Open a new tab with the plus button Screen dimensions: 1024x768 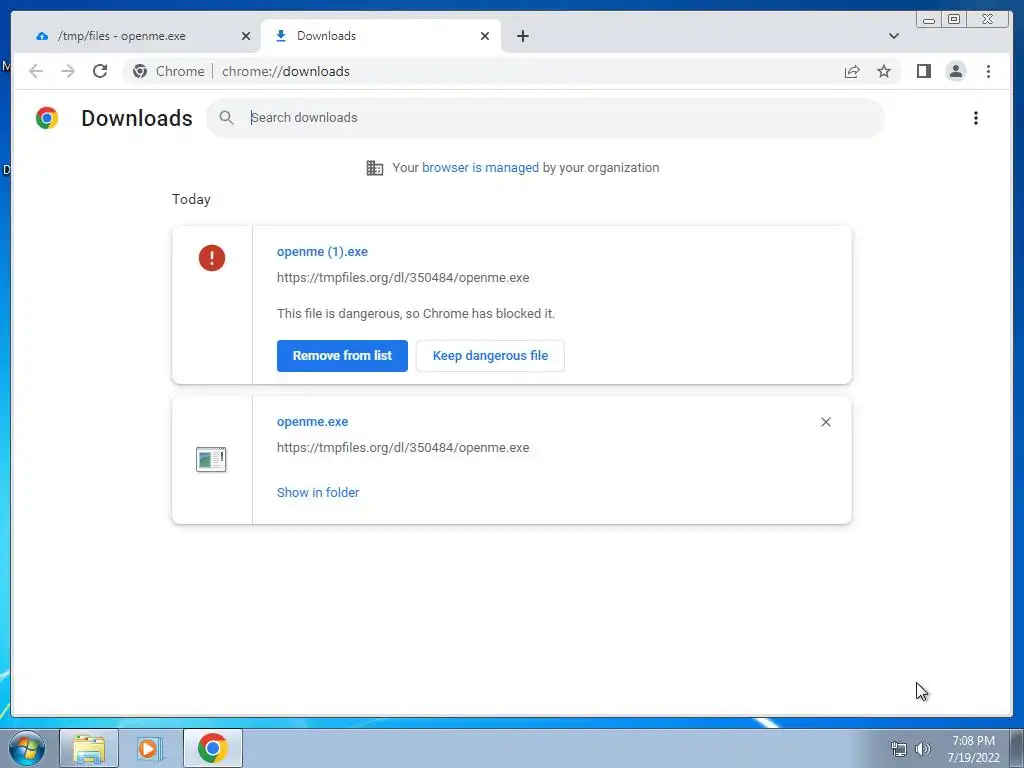(x=522, y=36)
